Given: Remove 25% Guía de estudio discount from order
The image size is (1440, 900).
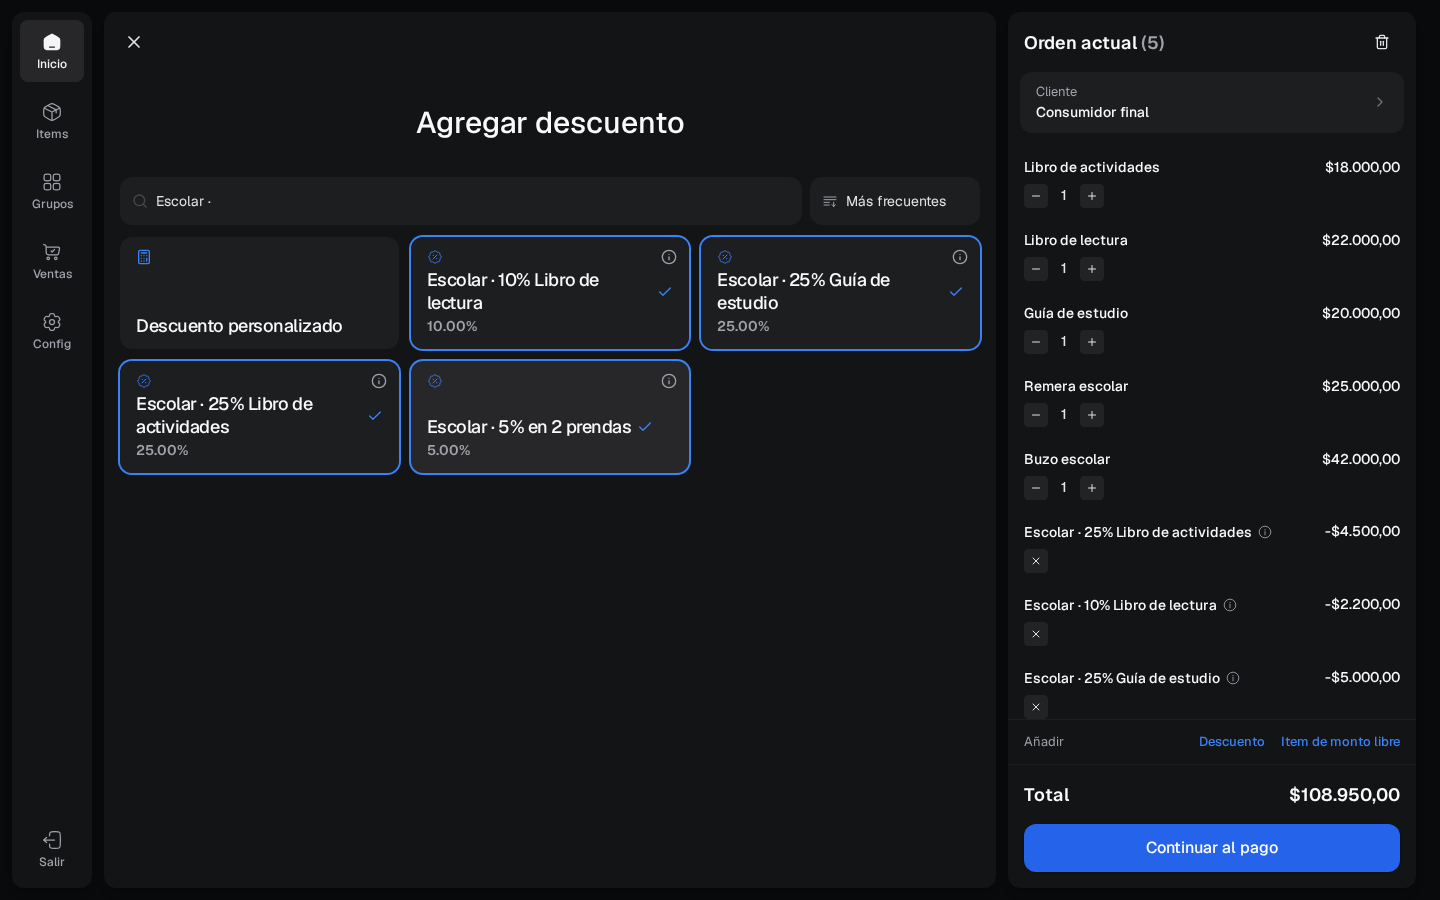Looking at the screenshot, I should (x=1036, y=707).
